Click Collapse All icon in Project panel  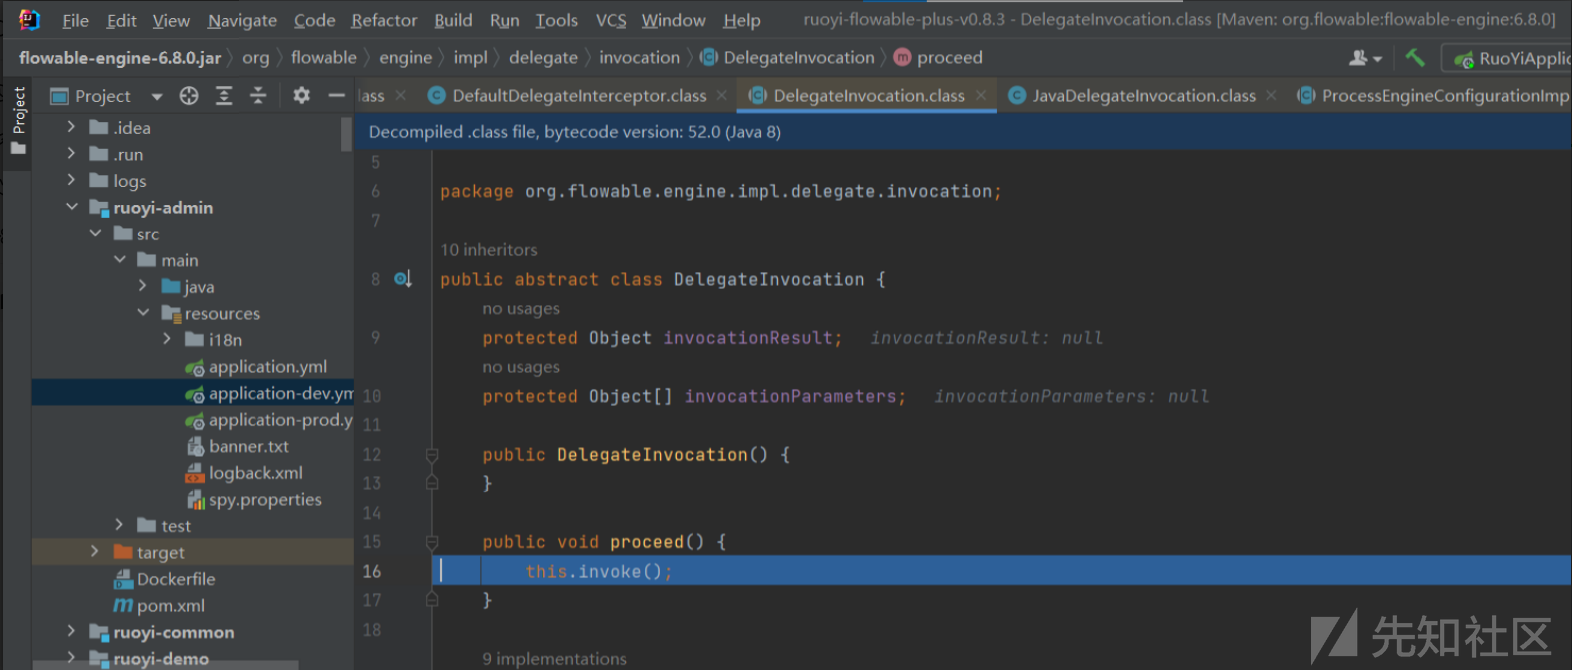[258, 96]
